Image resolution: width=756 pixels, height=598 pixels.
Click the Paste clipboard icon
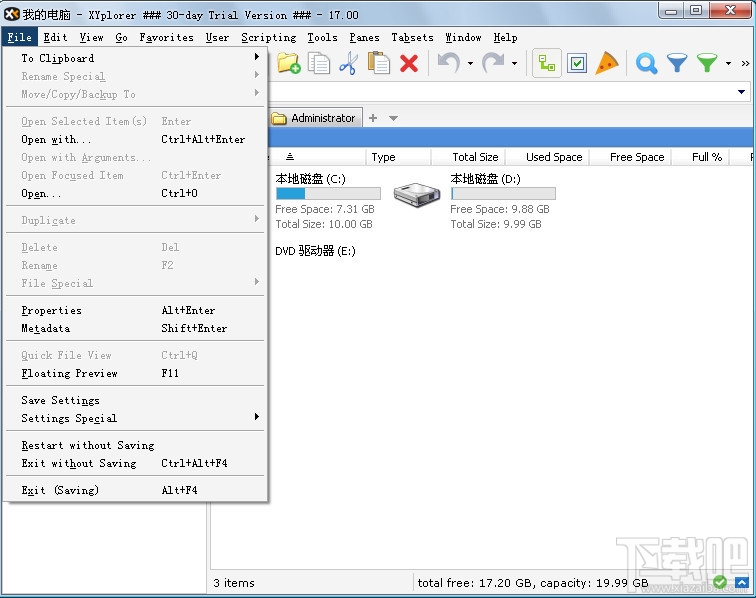(379, 63)
